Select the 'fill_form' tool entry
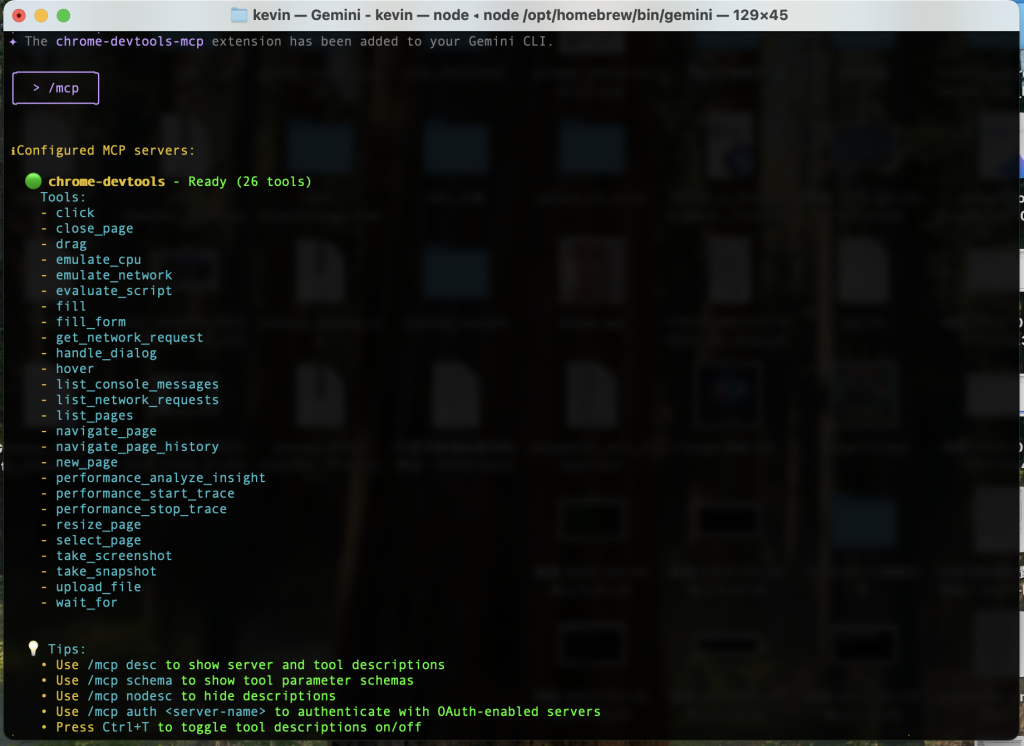The image size is (1024, 746). pyautogui.click(x=90, y=322)
